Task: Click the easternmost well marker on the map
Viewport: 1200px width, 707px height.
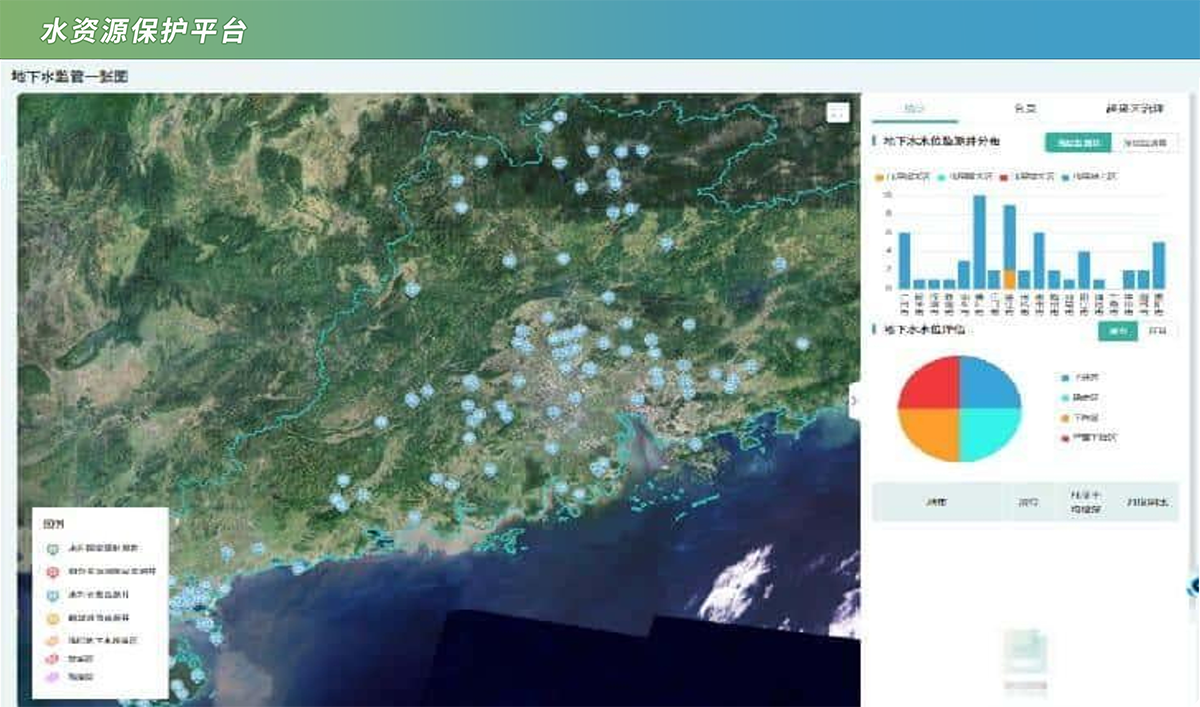Action: coord(802,344)
